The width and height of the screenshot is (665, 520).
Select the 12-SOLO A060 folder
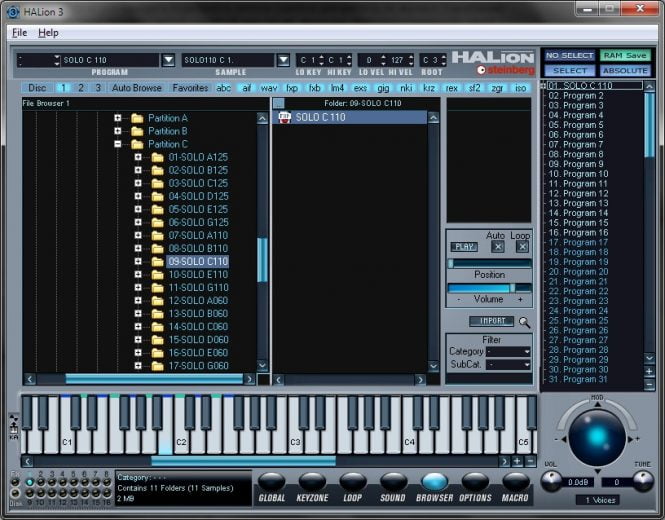pyautogui.click(x=198, y=301)
